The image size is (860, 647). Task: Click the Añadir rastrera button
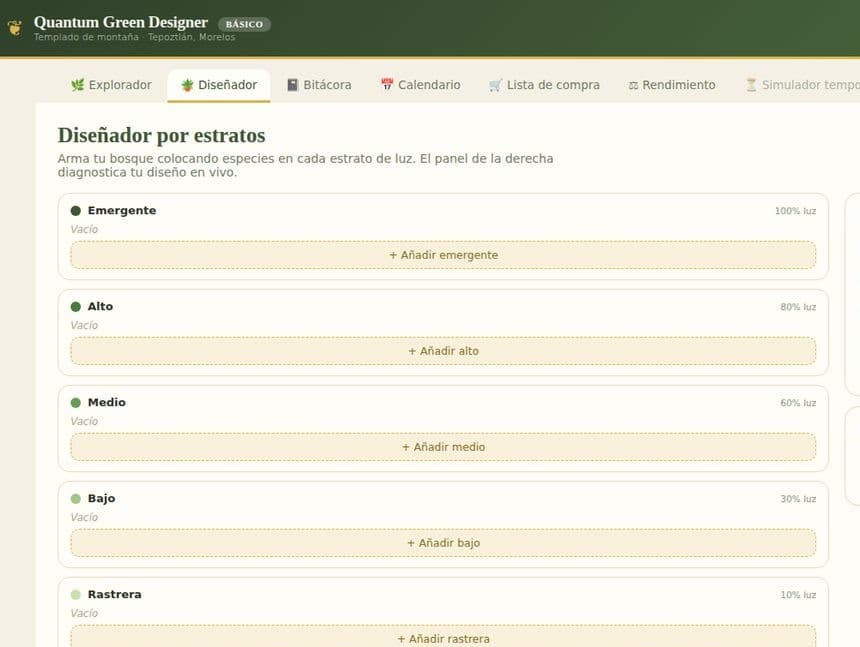(x=443, y=636)
